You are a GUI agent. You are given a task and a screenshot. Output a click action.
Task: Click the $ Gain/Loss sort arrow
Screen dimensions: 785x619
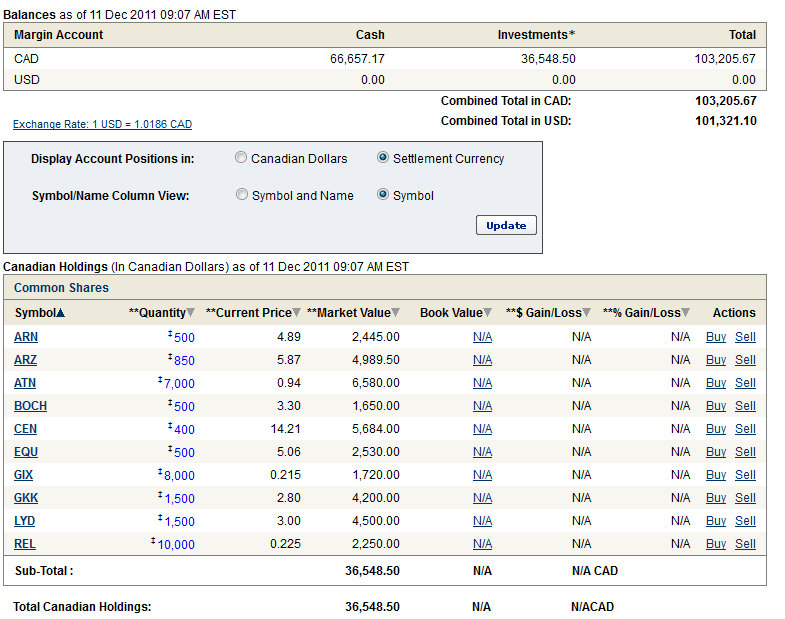587,313
